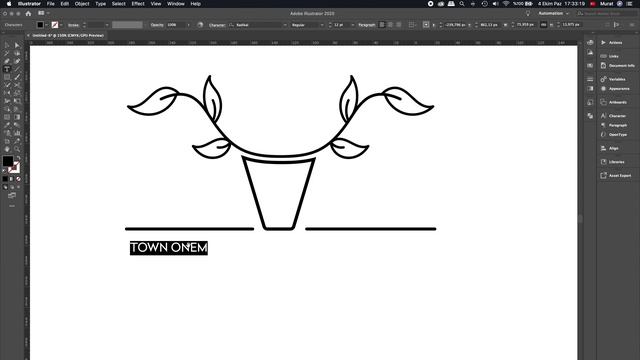
Task: Click the Search Adobe Stock field
Action: click(x=606, y=13)
